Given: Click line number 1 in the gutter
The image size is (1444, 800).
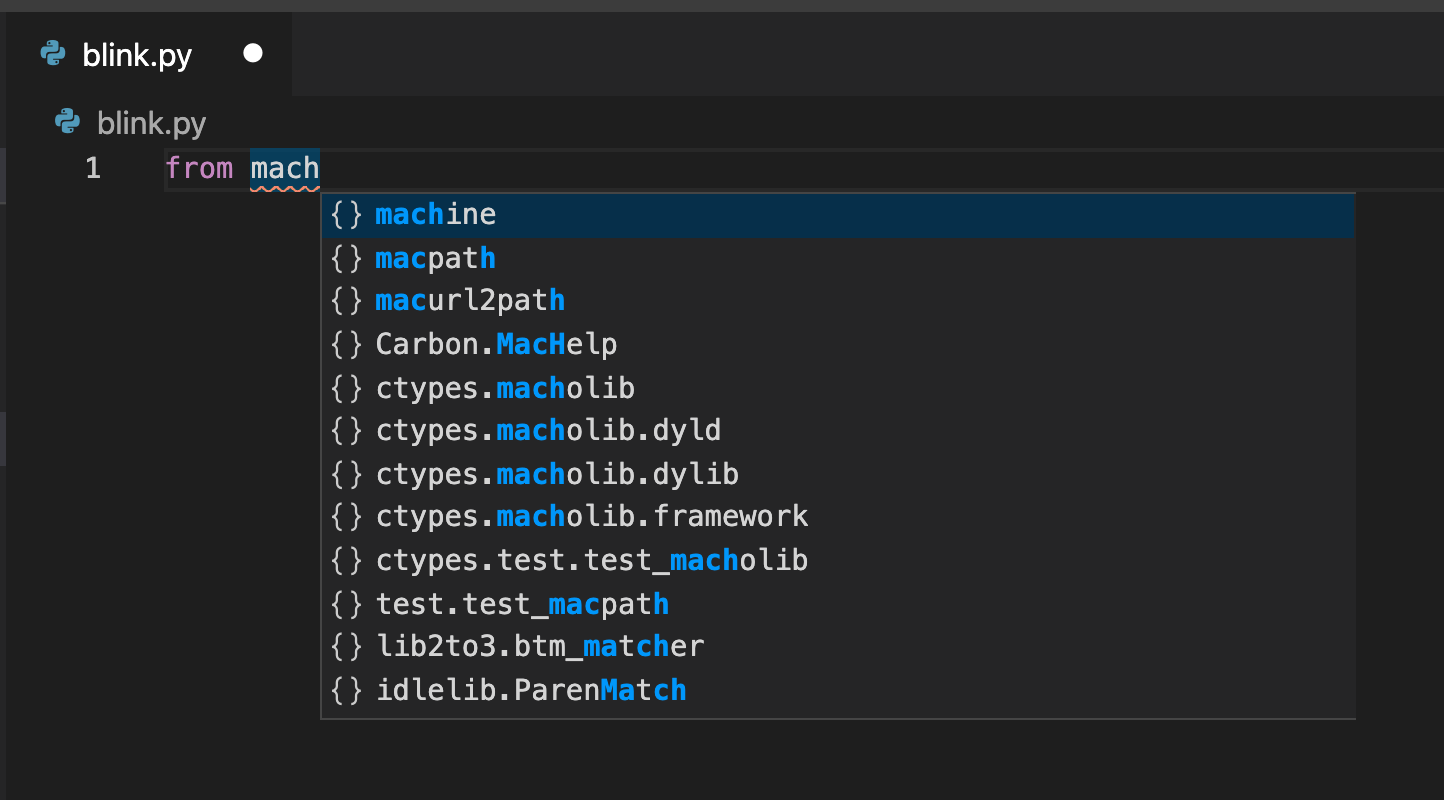Looking at the screenshot, I should (x=93, y=168).
